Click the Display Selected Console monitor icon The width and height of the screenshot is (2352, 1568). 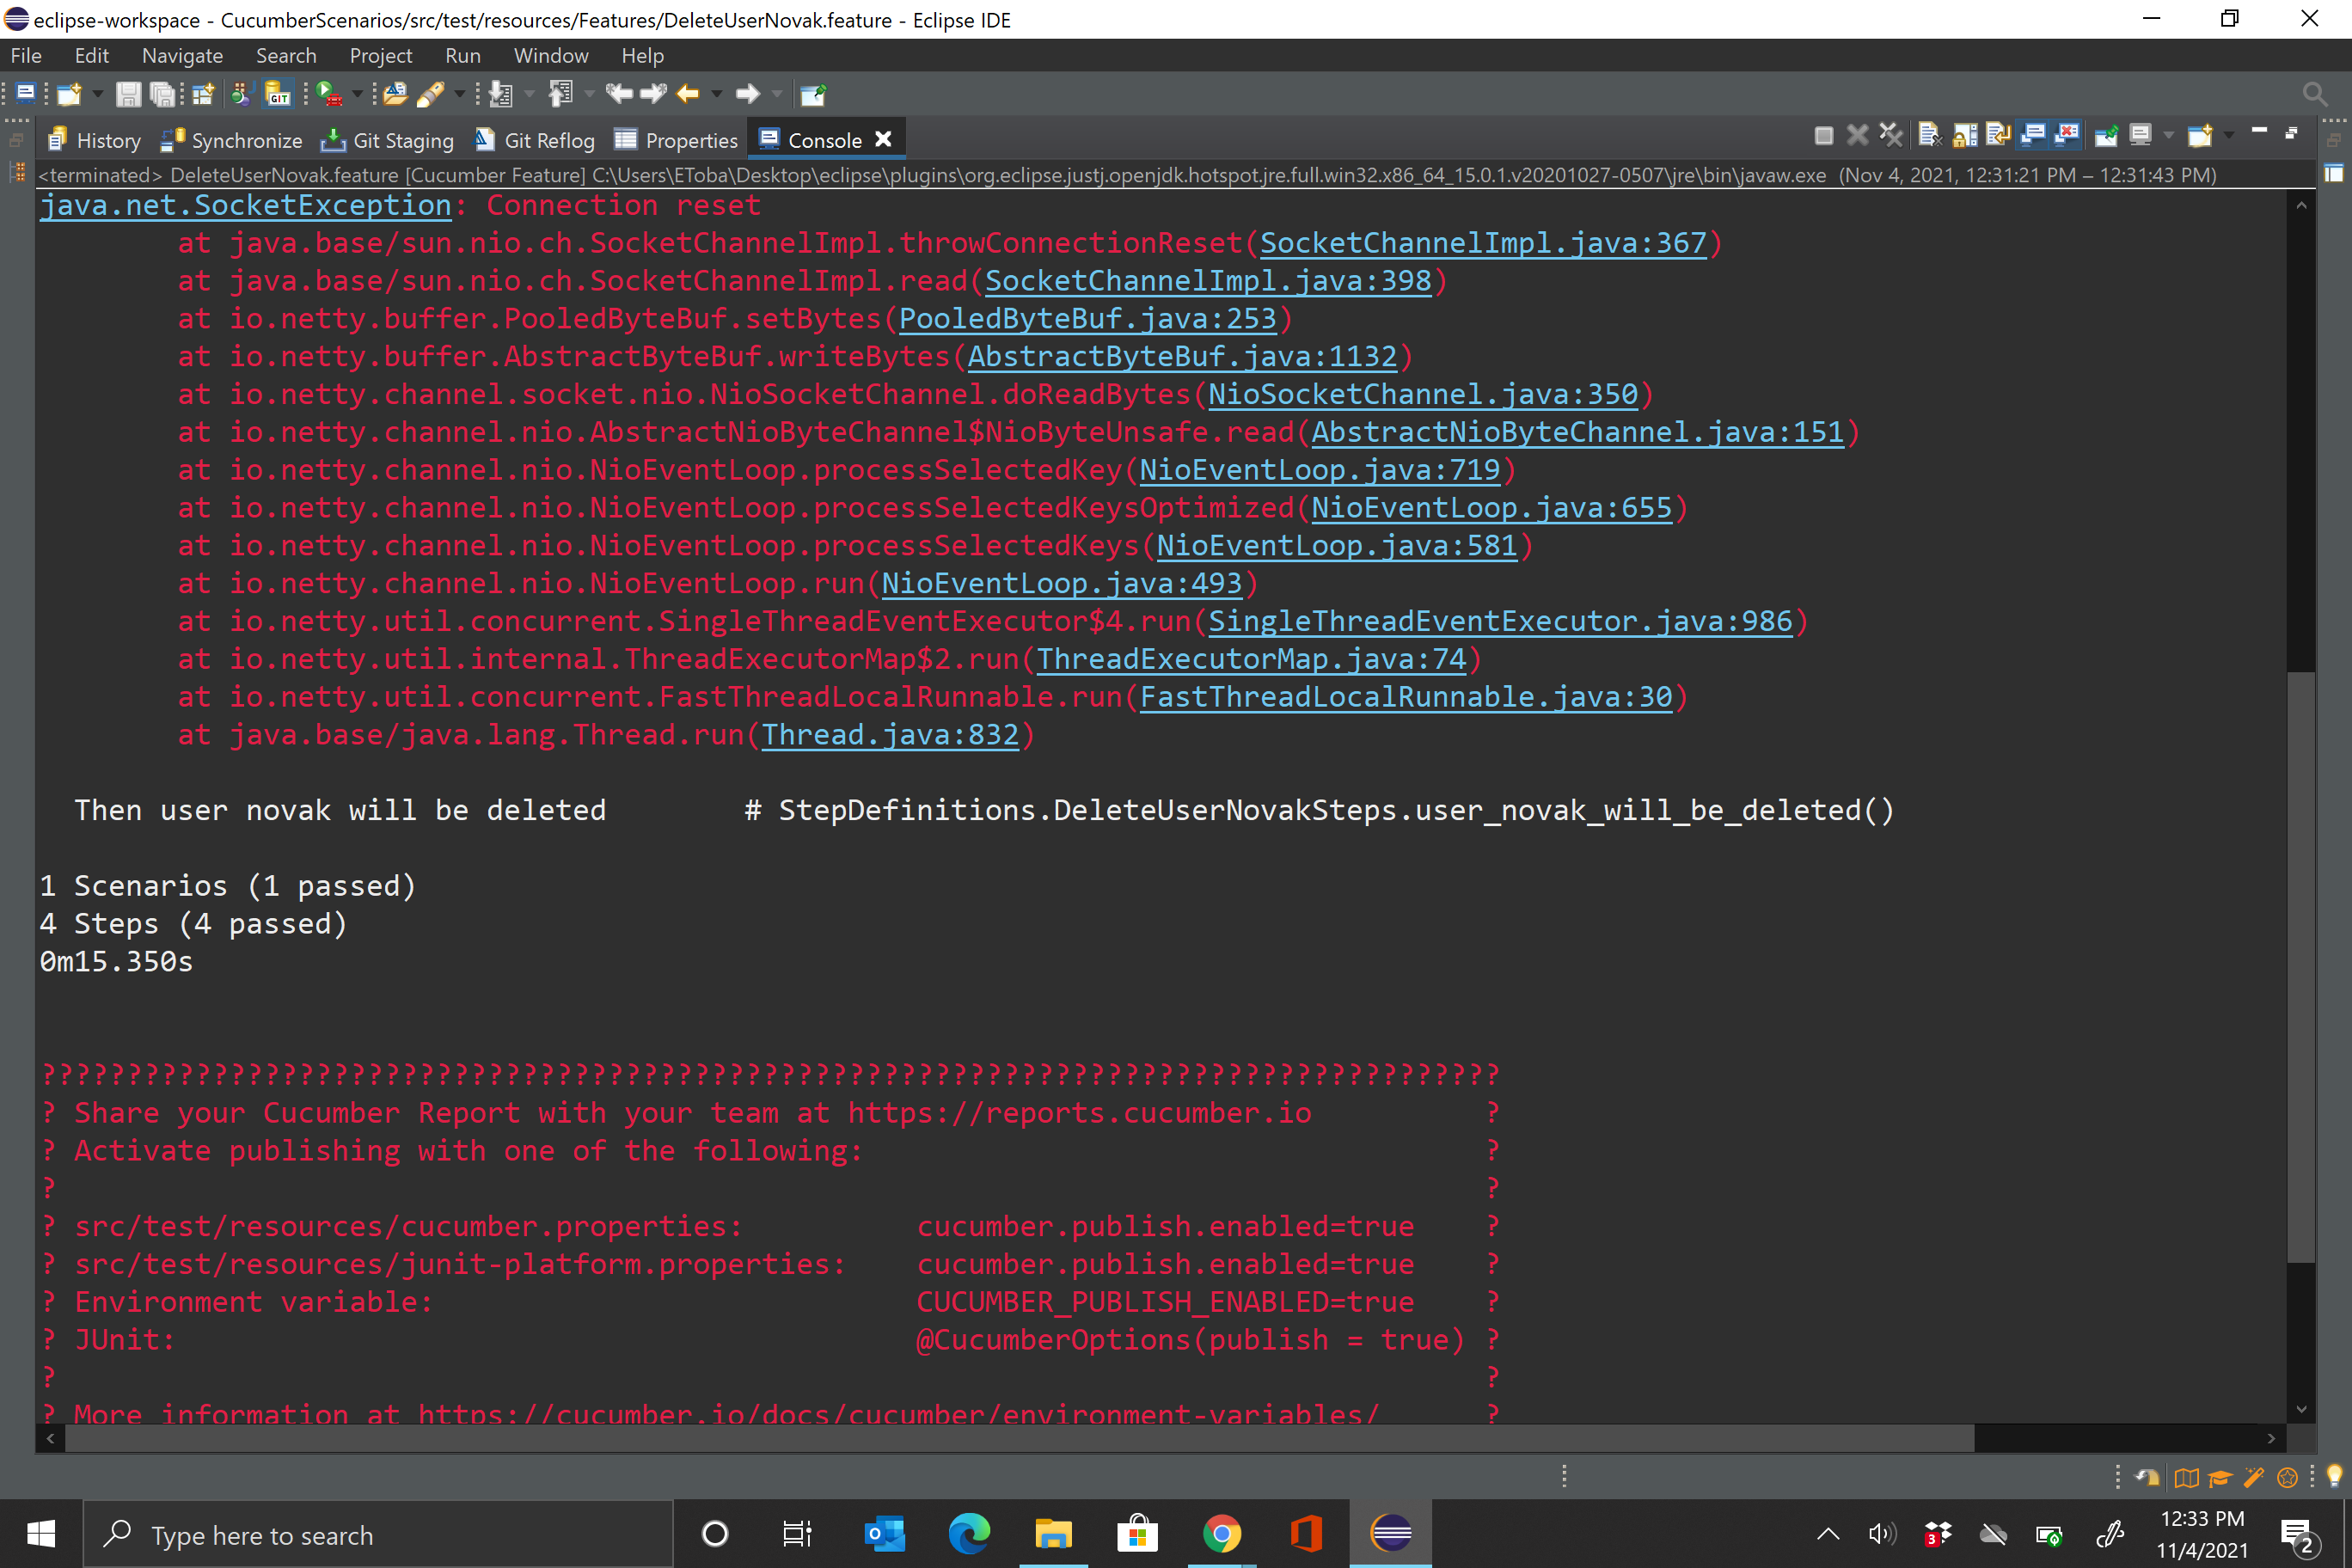(2140, 135)
